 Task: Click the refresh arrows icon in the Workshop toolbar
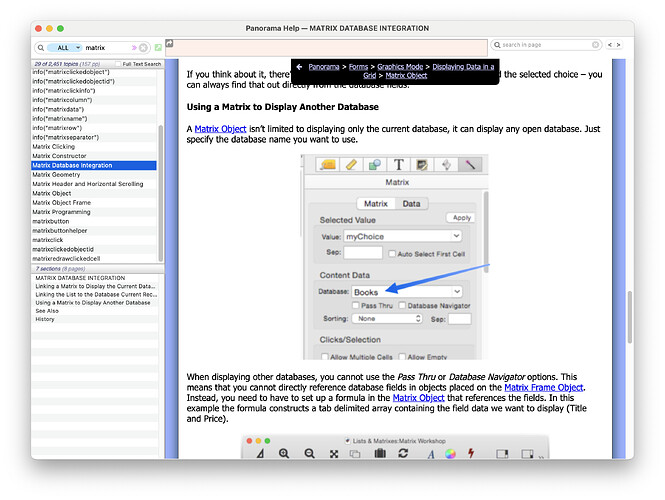402,454
